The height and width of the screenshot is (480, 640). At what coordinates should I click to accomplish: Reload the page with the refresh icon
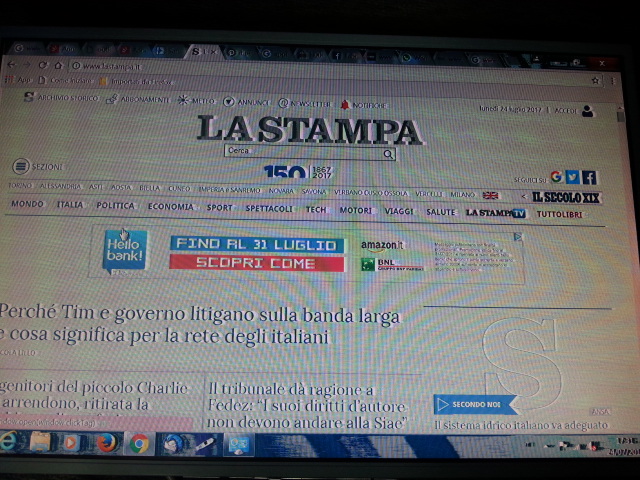pyautogui.click(x=43, y=65)
